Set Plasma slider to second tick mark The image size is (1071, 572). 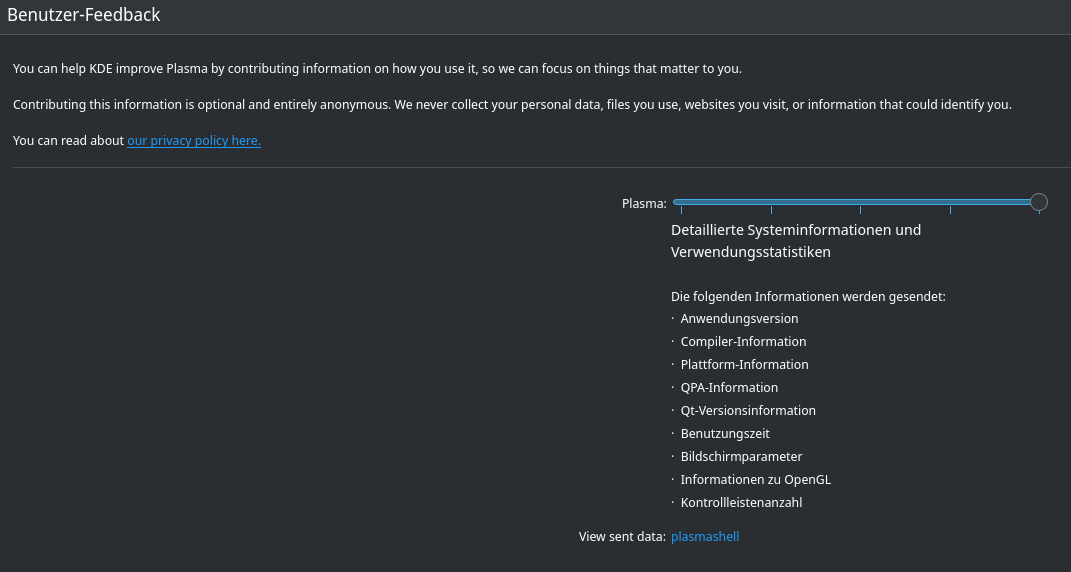point(771,202)
